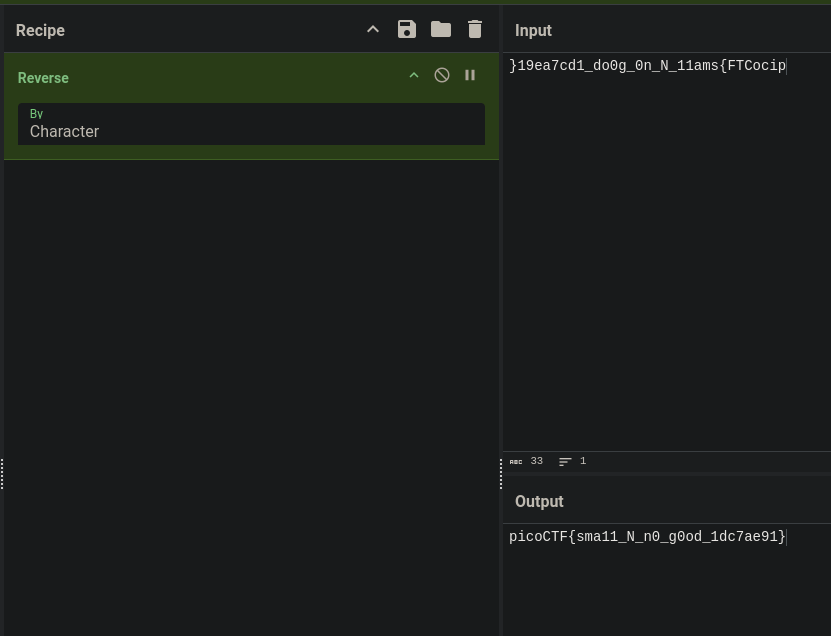Screen dimensions: 831x636
Task: Click the By label in Reverse options
Action: tap(36, 114)
